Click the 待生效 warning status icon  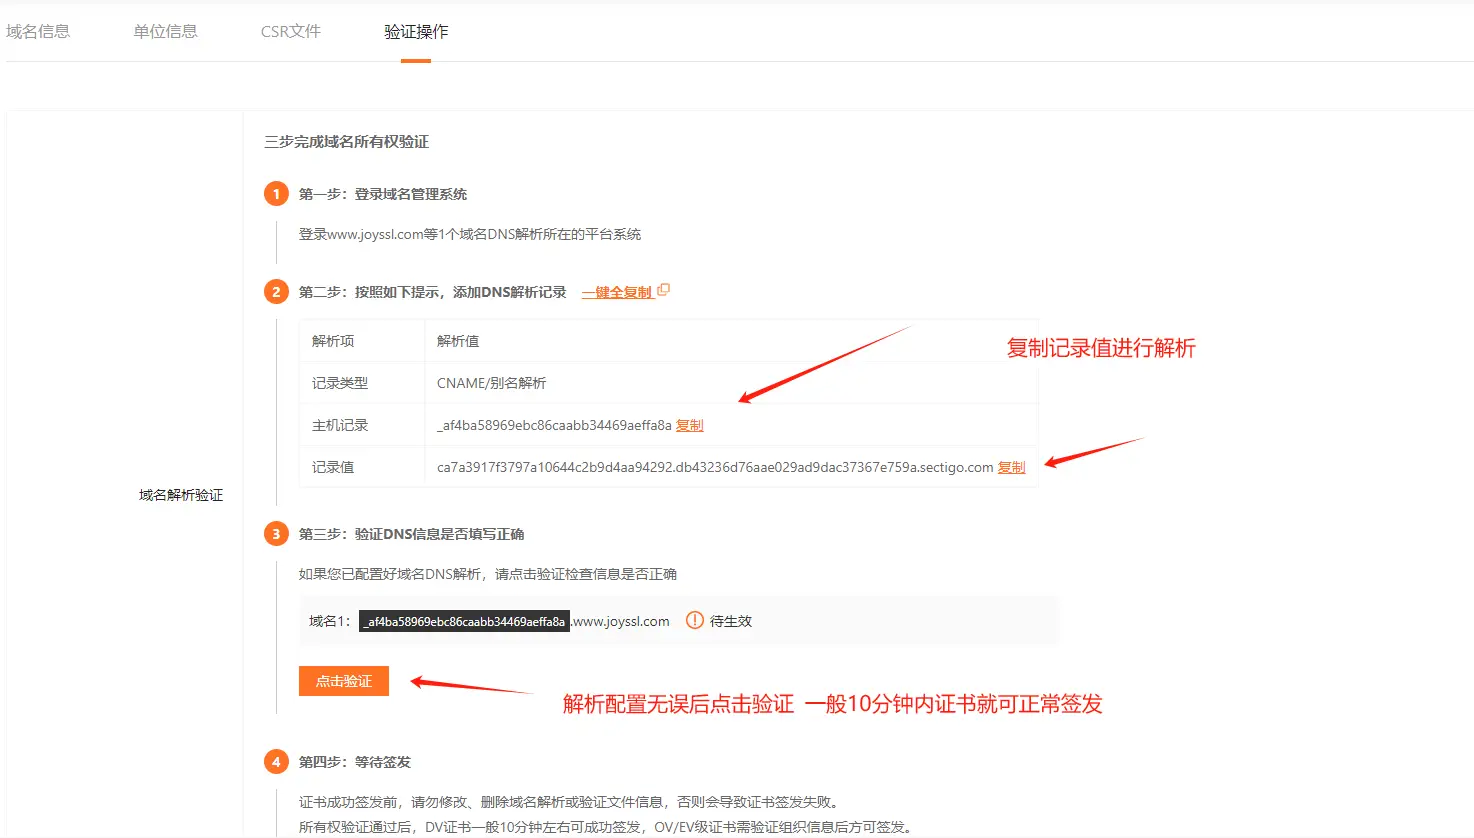click(695, 621)
